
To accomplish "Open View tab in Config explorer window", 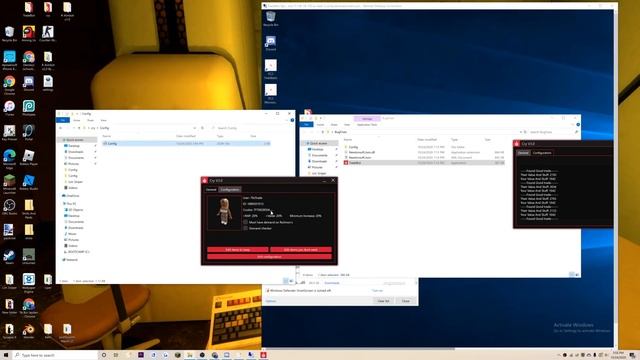I will [104, 120].
